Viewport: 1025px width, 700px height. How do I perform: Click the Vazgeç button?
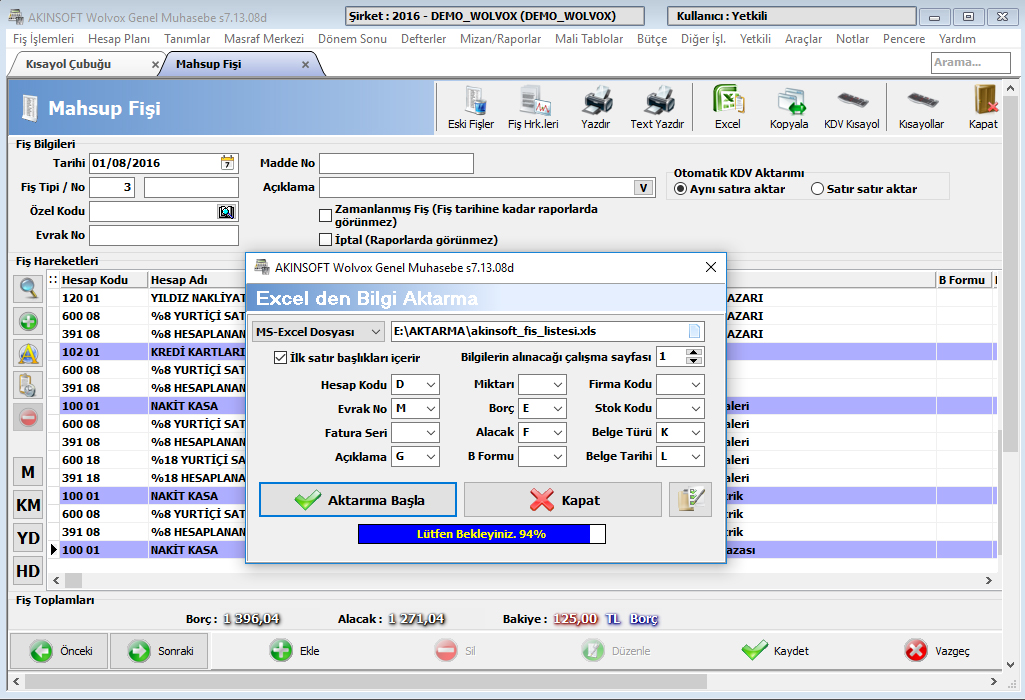937,651
